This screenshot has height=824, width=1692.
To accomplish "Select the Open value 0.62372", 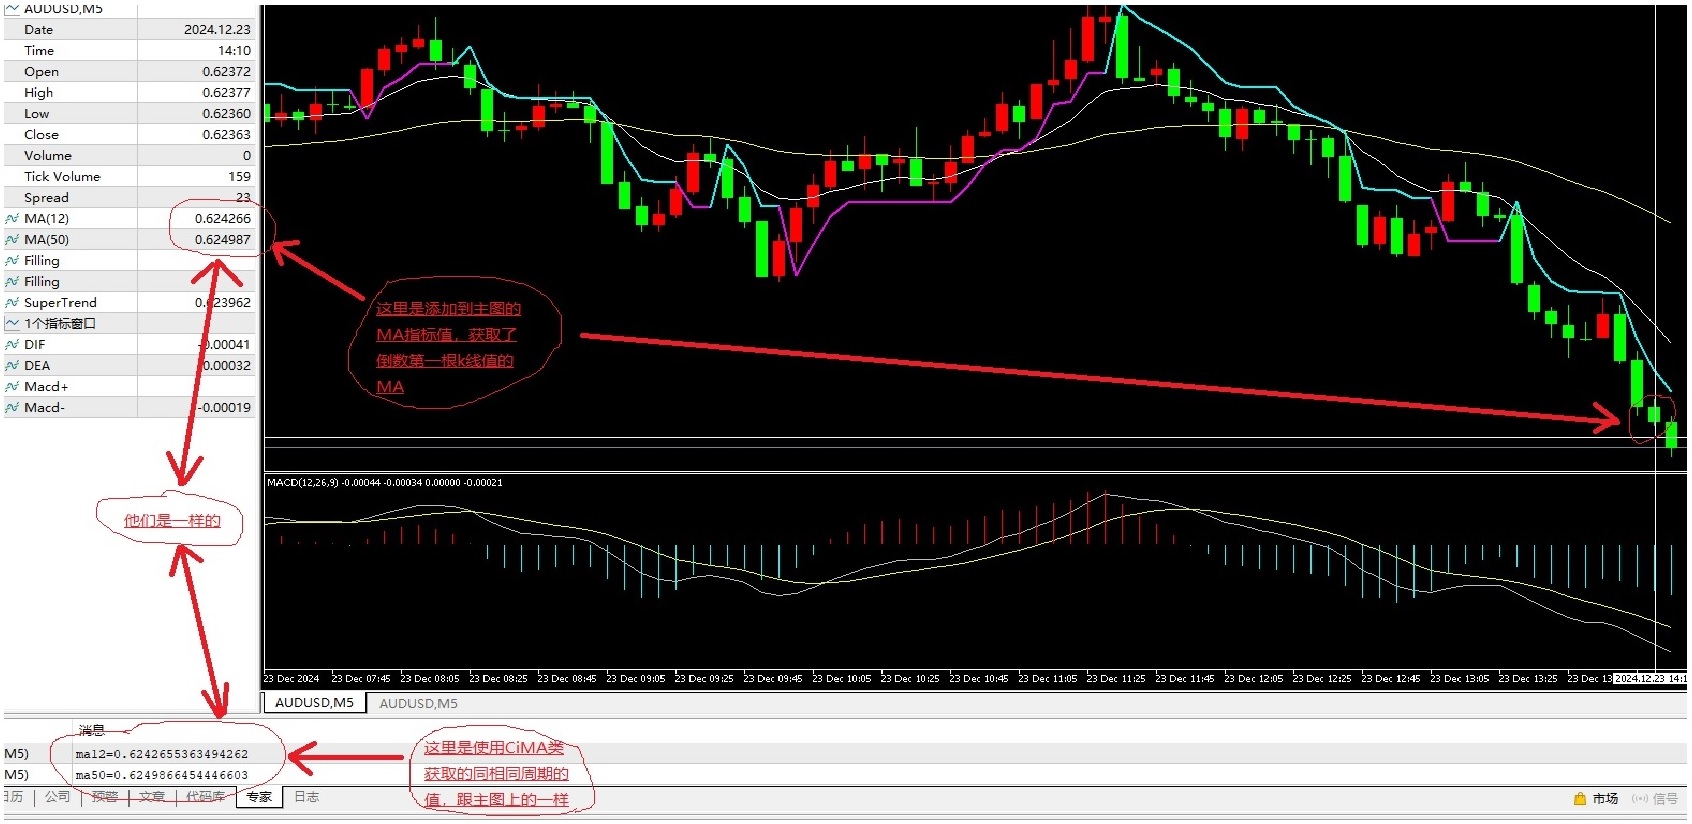I will 227,72.
